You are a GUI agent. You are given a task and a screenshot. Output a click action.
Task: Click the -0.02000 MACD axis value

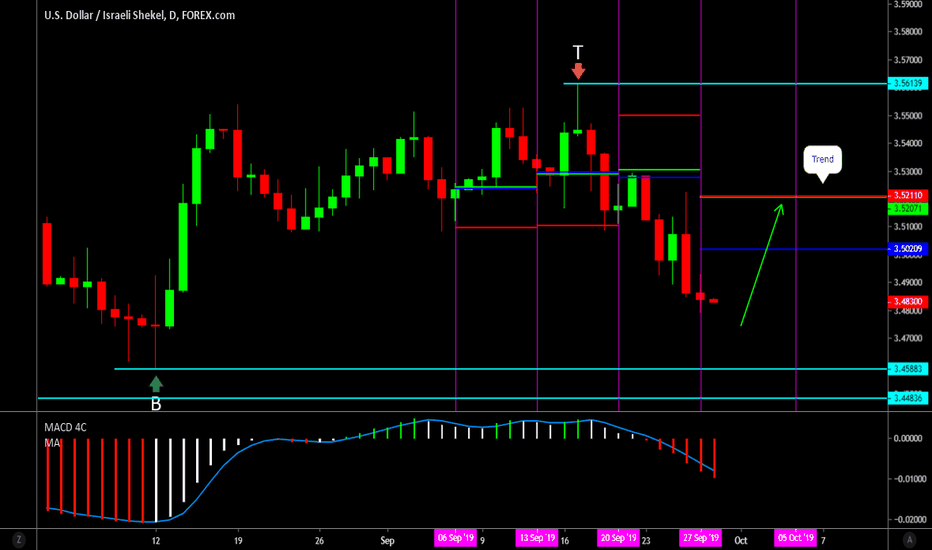910,519
